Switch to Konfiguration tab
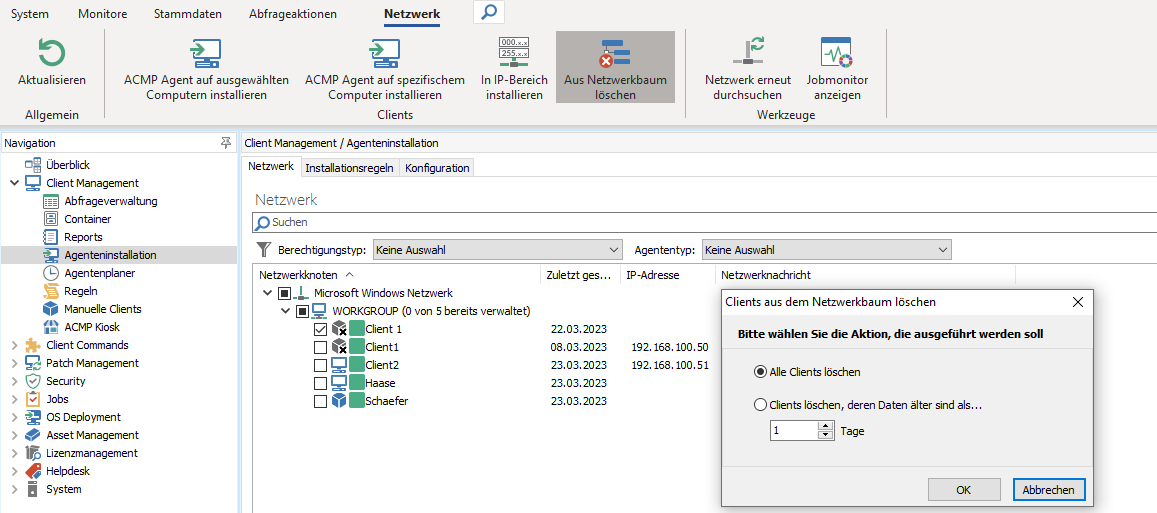 point(437,168)
